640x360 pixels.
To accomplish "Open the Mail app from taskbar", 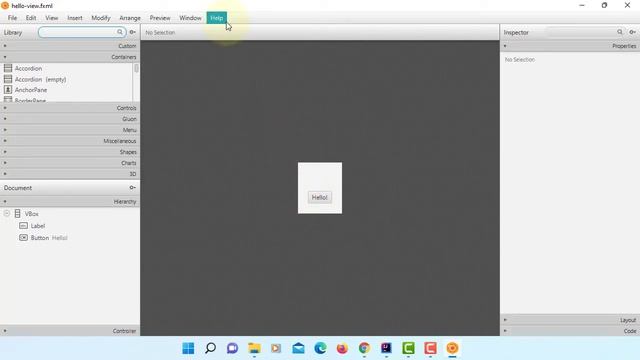I will (x=298, y=348).
